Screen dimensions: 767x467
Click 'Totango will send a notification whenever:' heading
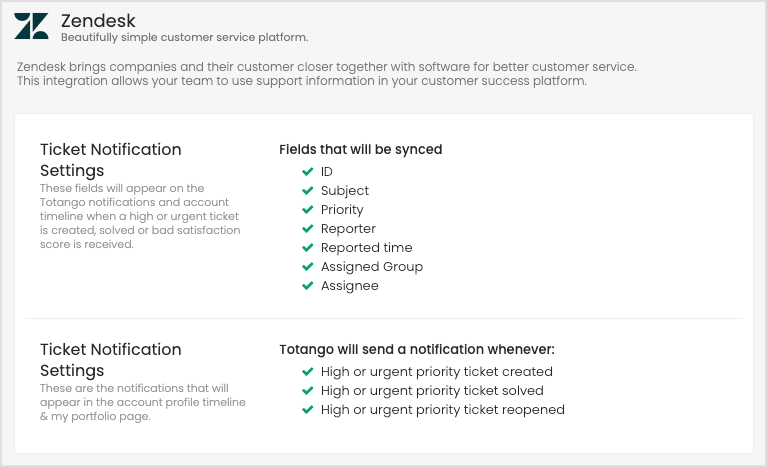pyautogui.click(x=417, y=350)
